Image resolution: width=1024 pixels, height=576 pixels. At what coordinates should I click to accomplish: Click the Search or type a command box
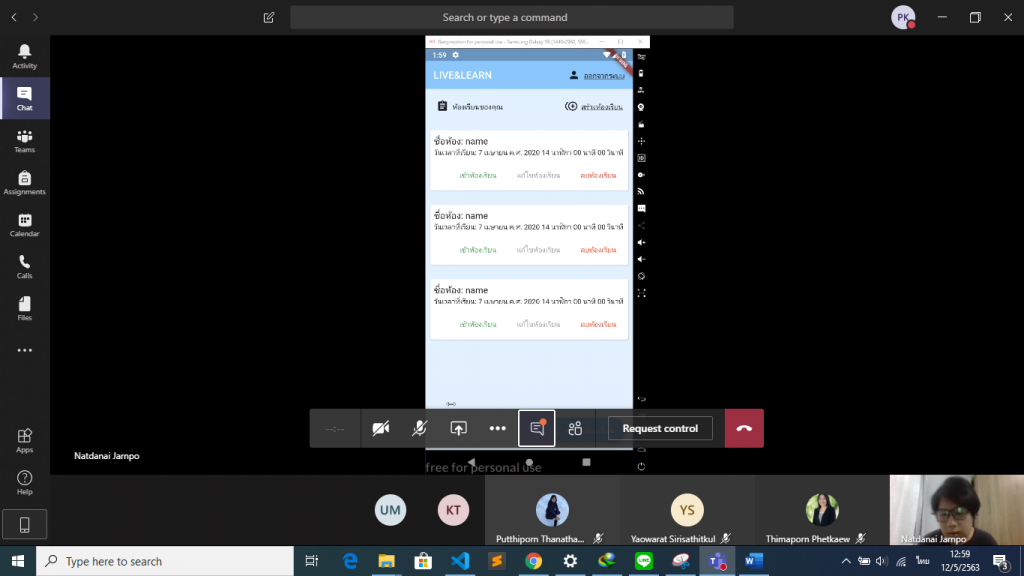click(511, 17)
